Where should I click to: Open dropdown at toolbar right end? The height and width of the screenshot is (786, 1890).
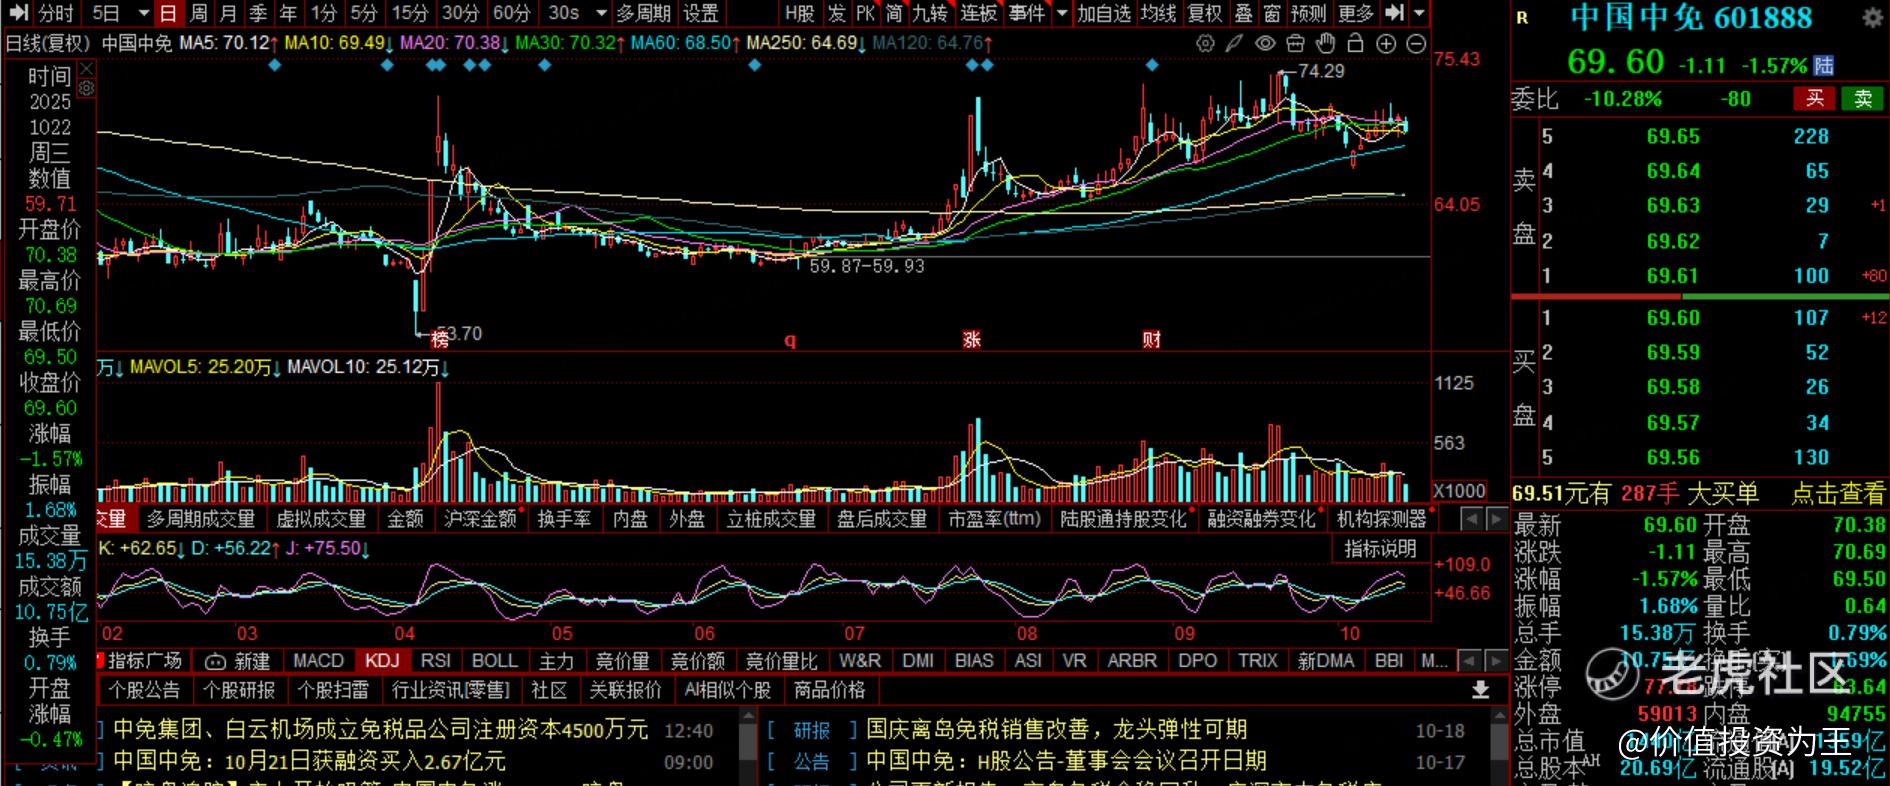click(1419, 13)
